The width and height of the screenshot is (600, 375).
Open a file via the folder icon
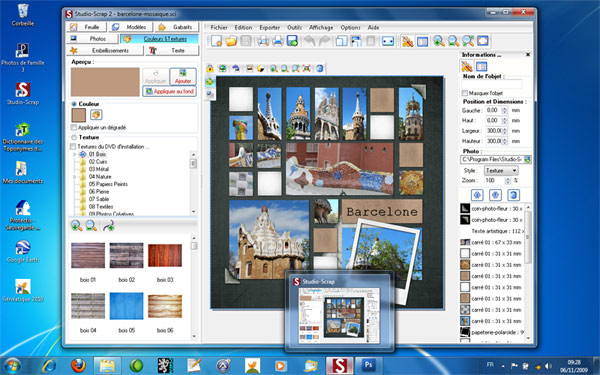231,41
